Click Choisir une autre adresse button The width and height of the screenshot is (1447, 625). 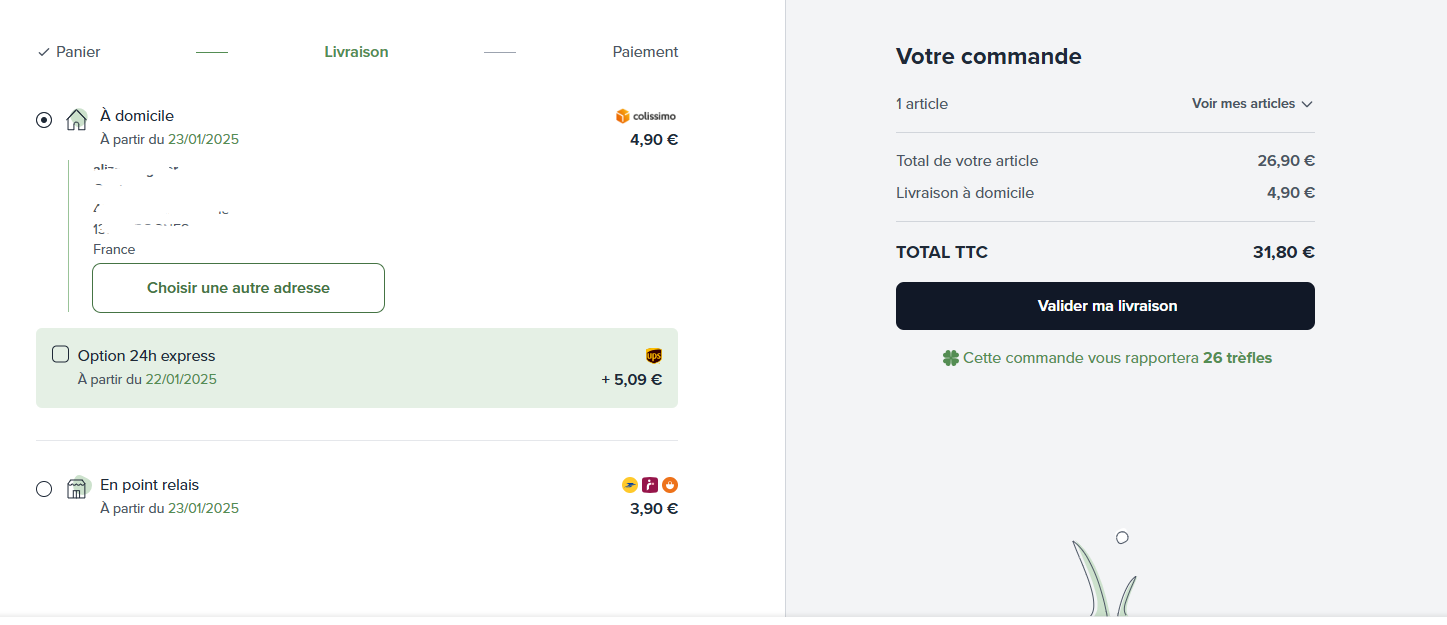238,288
